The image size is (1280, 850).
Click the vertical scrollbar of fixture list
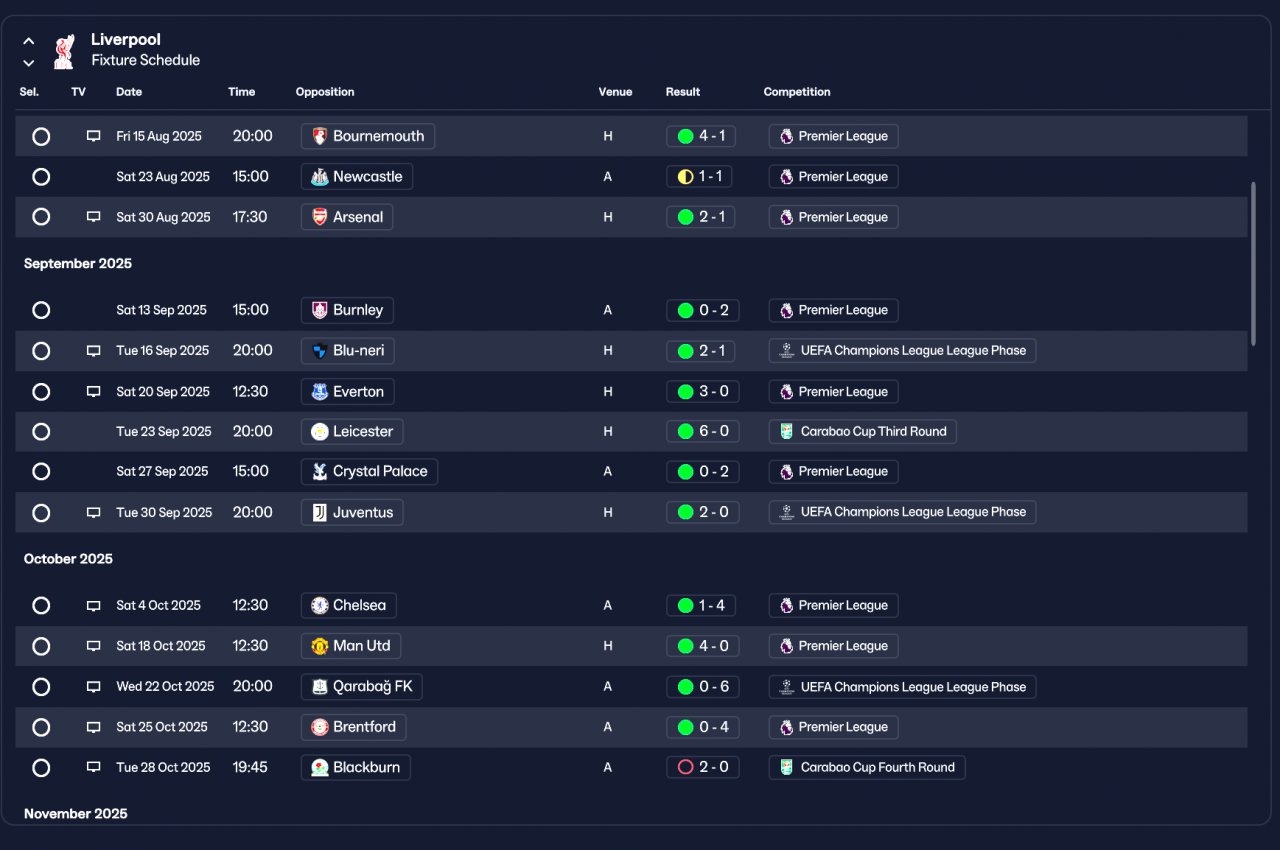point(1253,263)
